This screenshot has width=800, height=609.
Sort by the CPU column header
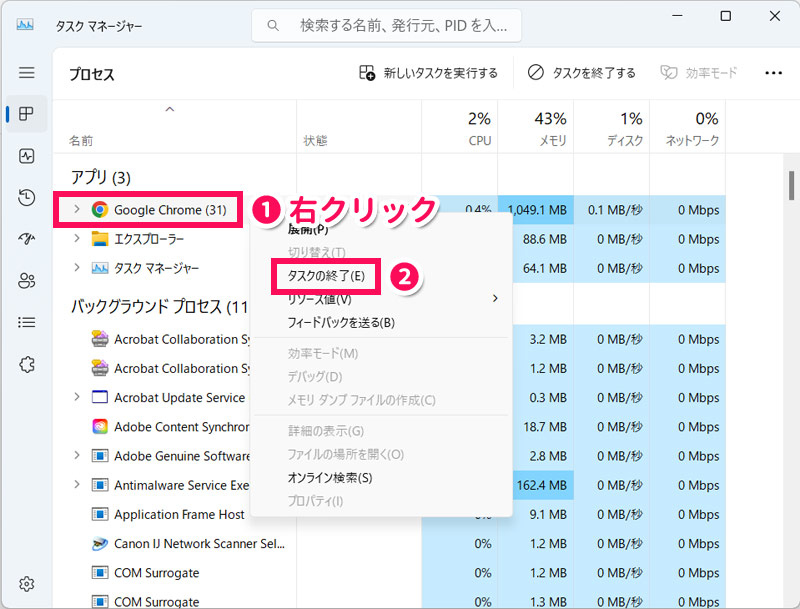[x=459, y=128]
